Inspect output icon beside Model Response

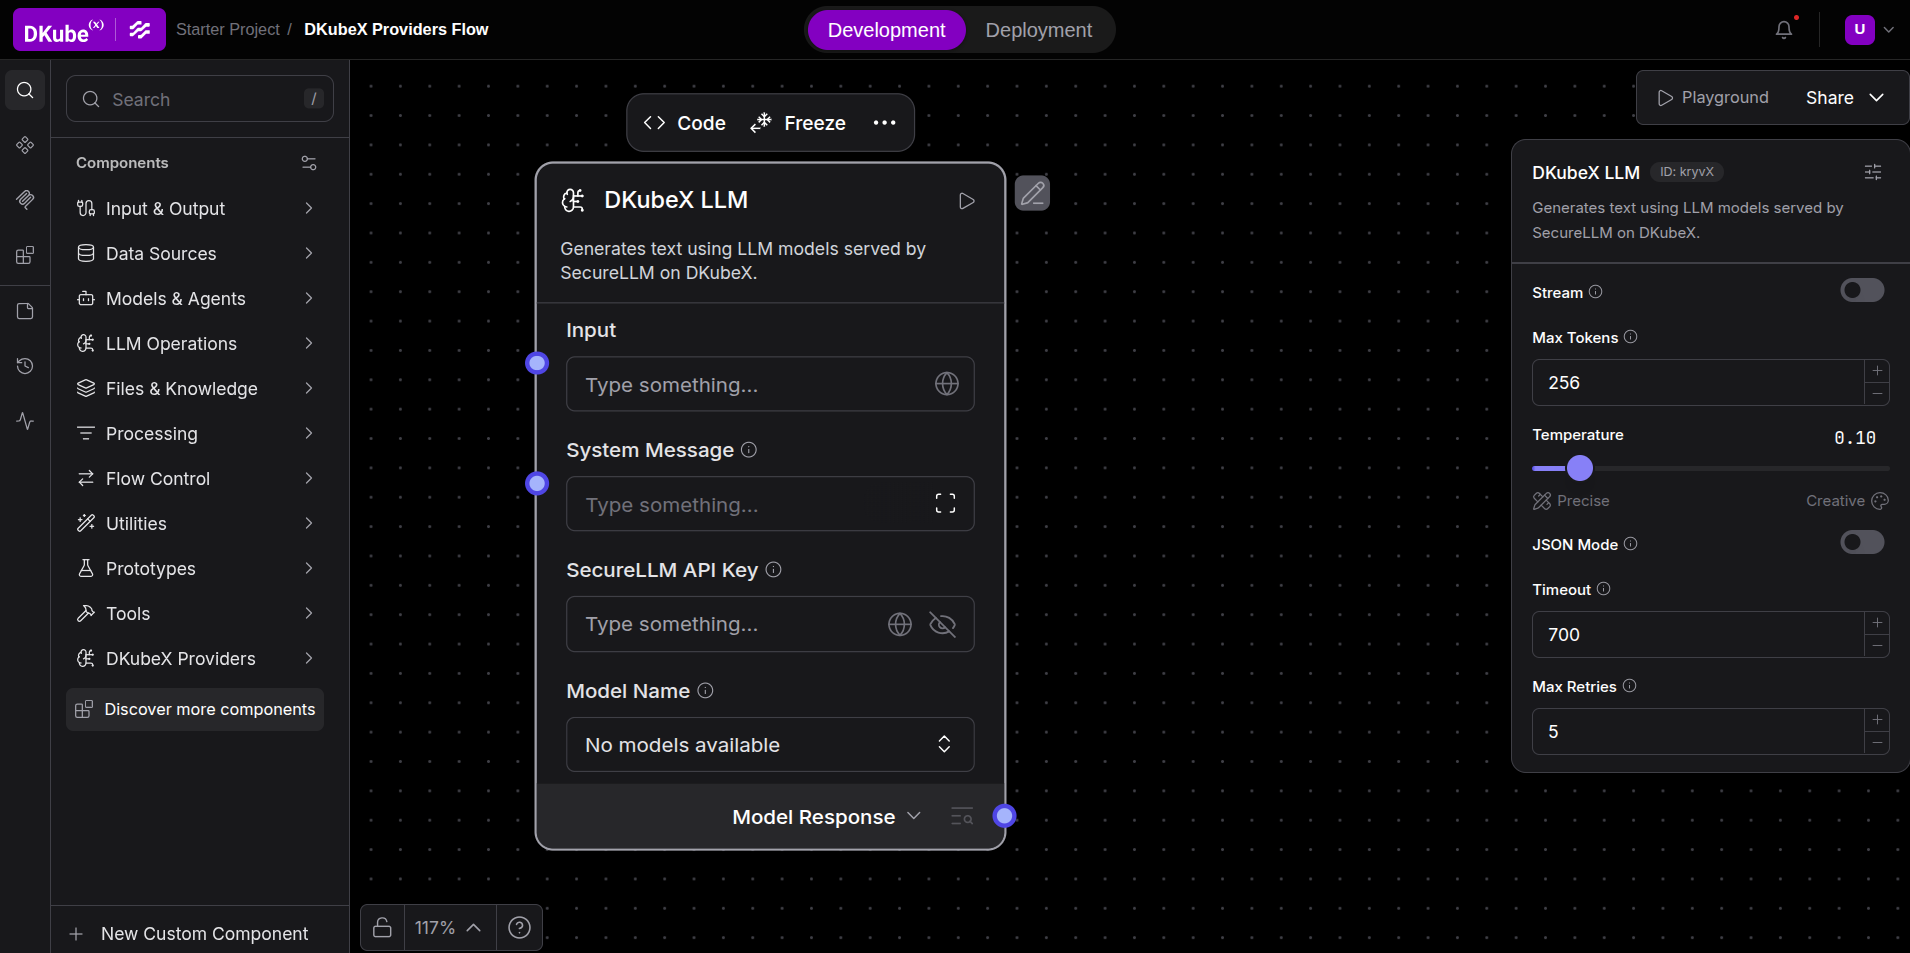click(x=962, y=817)
